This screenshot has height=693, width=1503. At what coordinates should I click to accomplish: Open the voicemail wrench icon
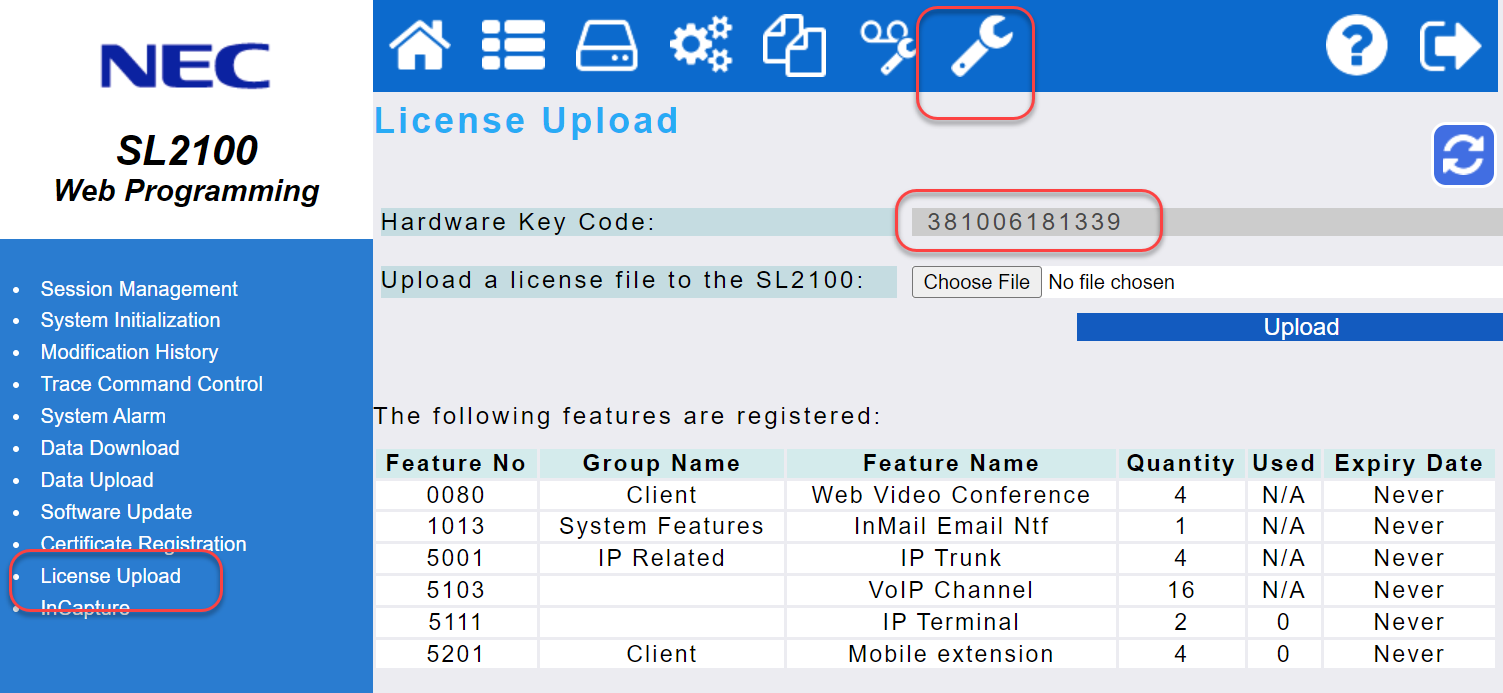coord(888,46)
